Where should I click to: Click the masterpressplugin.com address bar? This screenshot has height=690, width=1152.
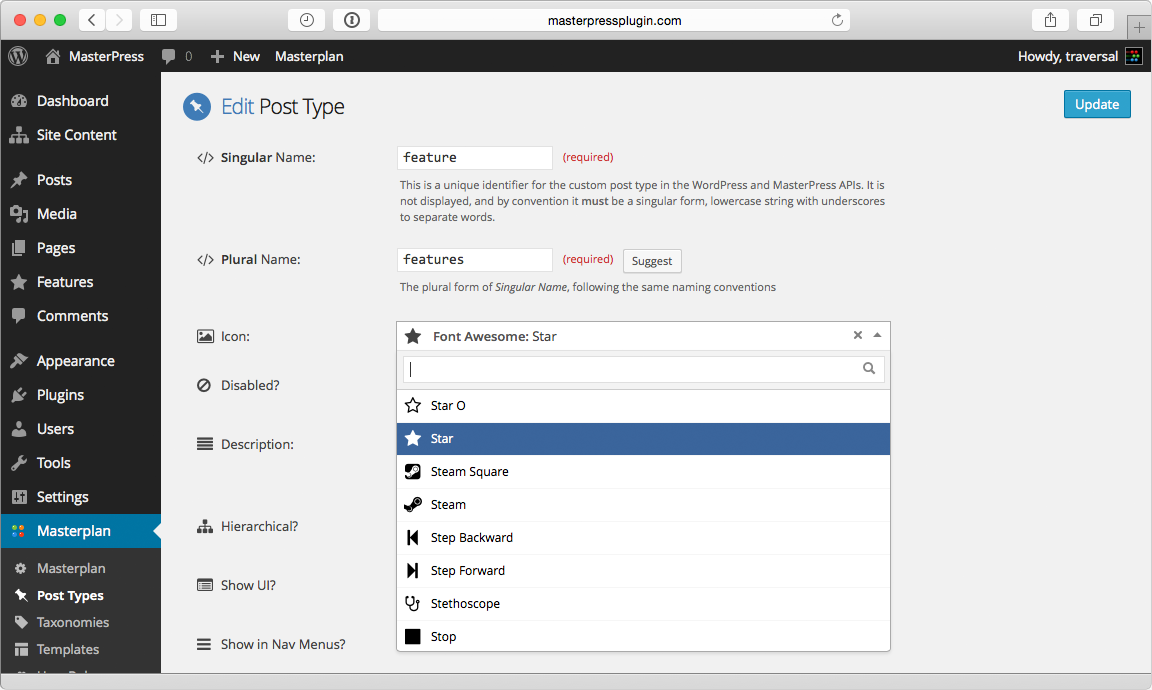(614, 20)
